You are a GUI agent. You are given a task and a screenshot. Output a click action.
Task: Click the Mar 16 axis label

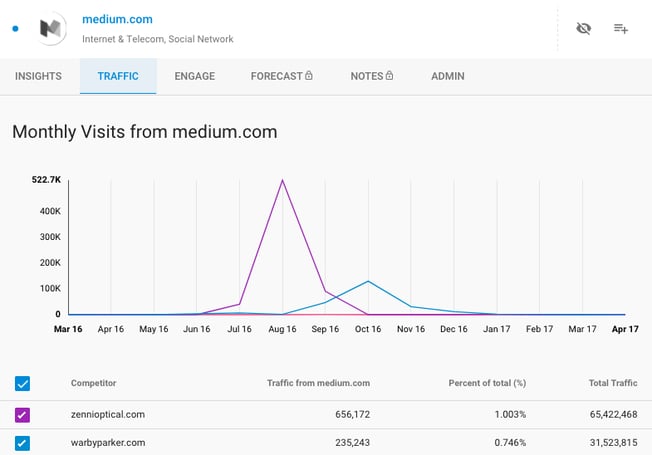coord(68,329)
